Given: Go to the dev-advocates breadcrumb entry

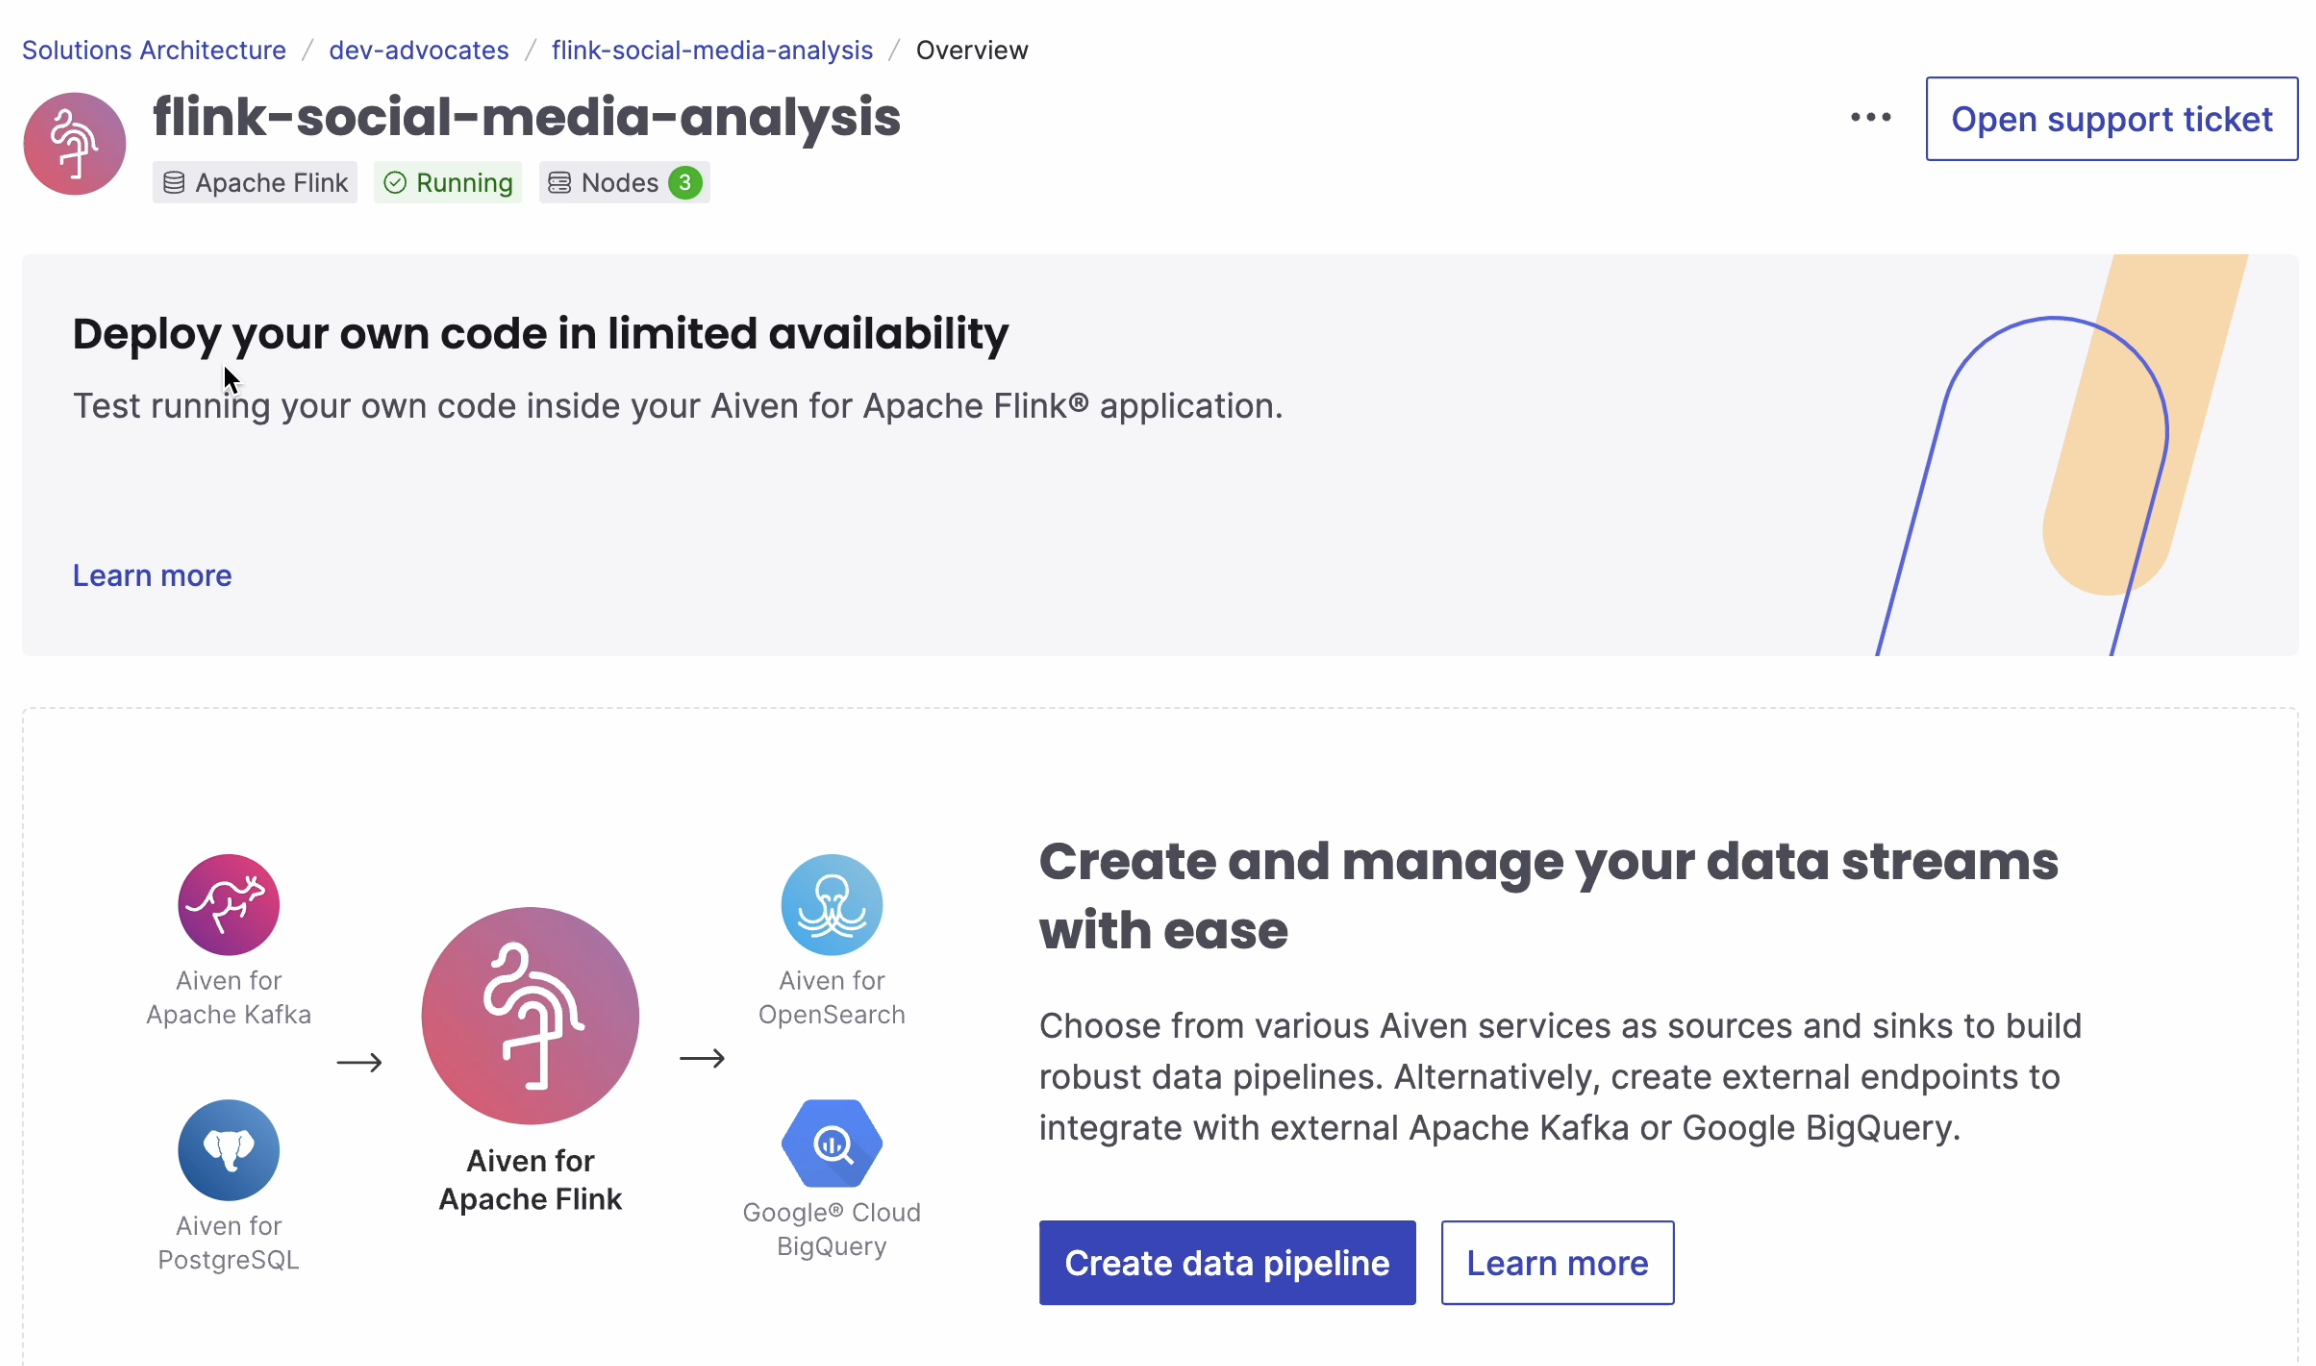Looking at the screenshot, I should [x=419, y=49].
